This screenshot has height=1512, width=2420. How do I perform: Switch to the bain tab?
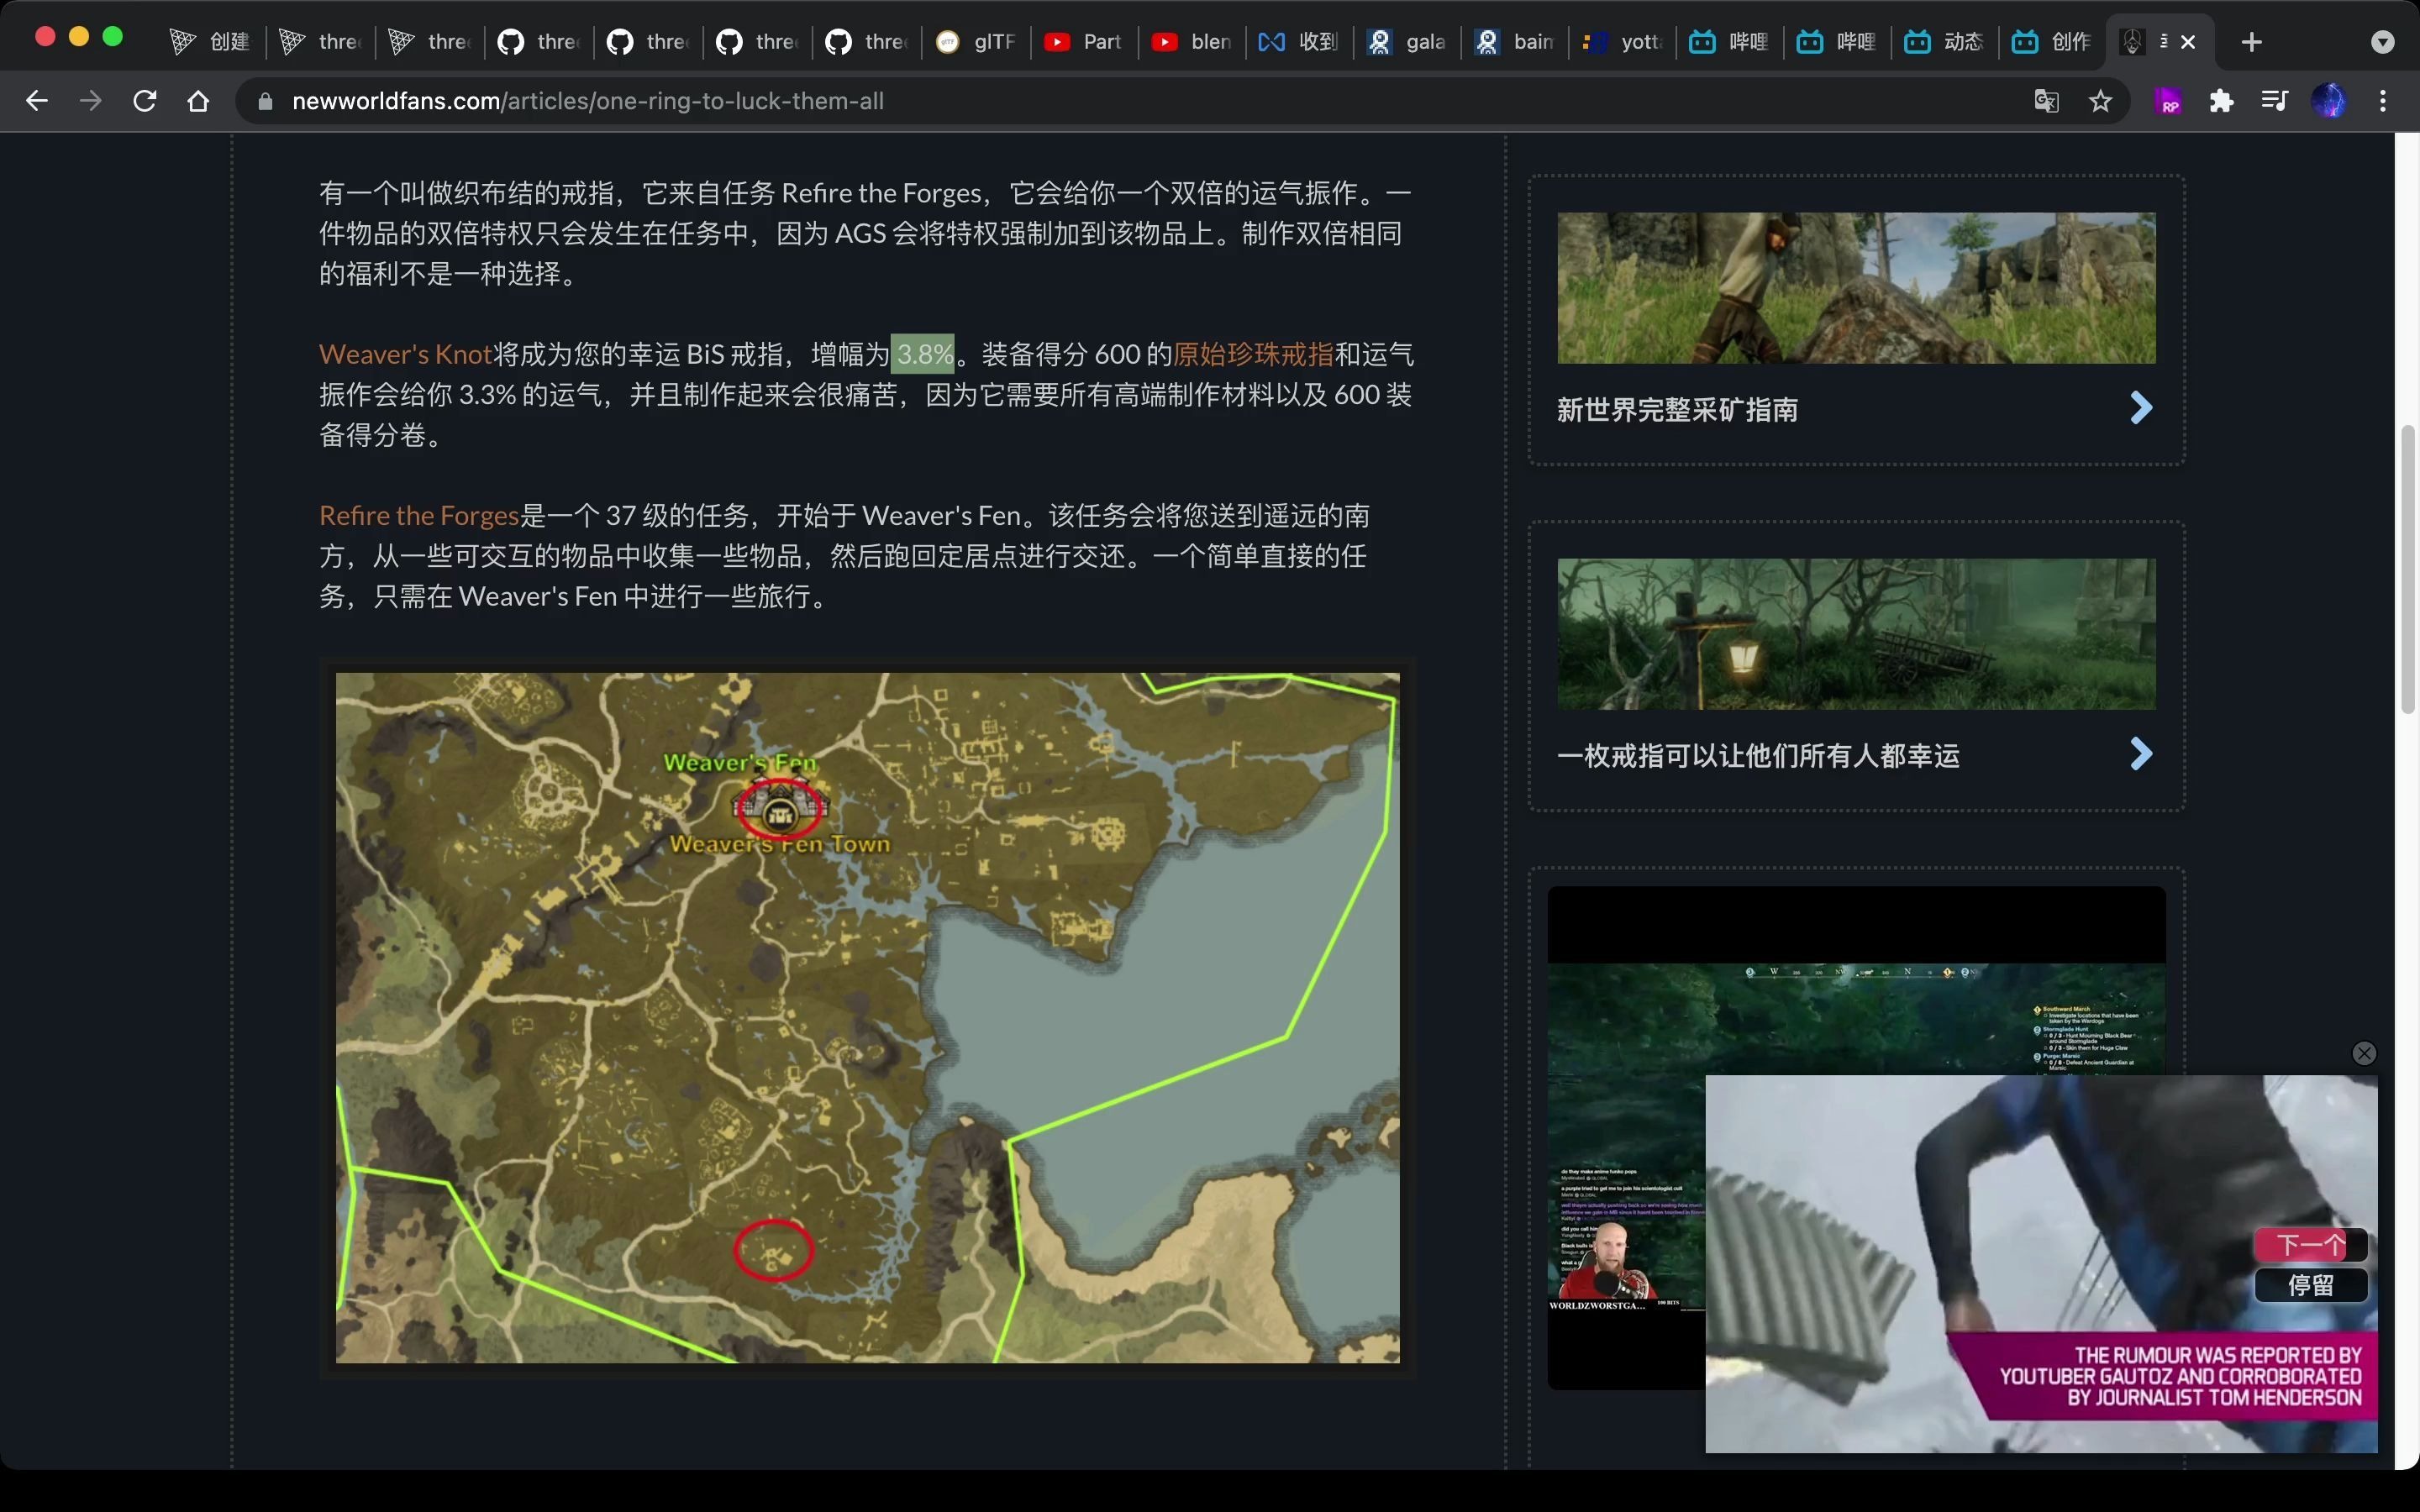point(1515,42)
